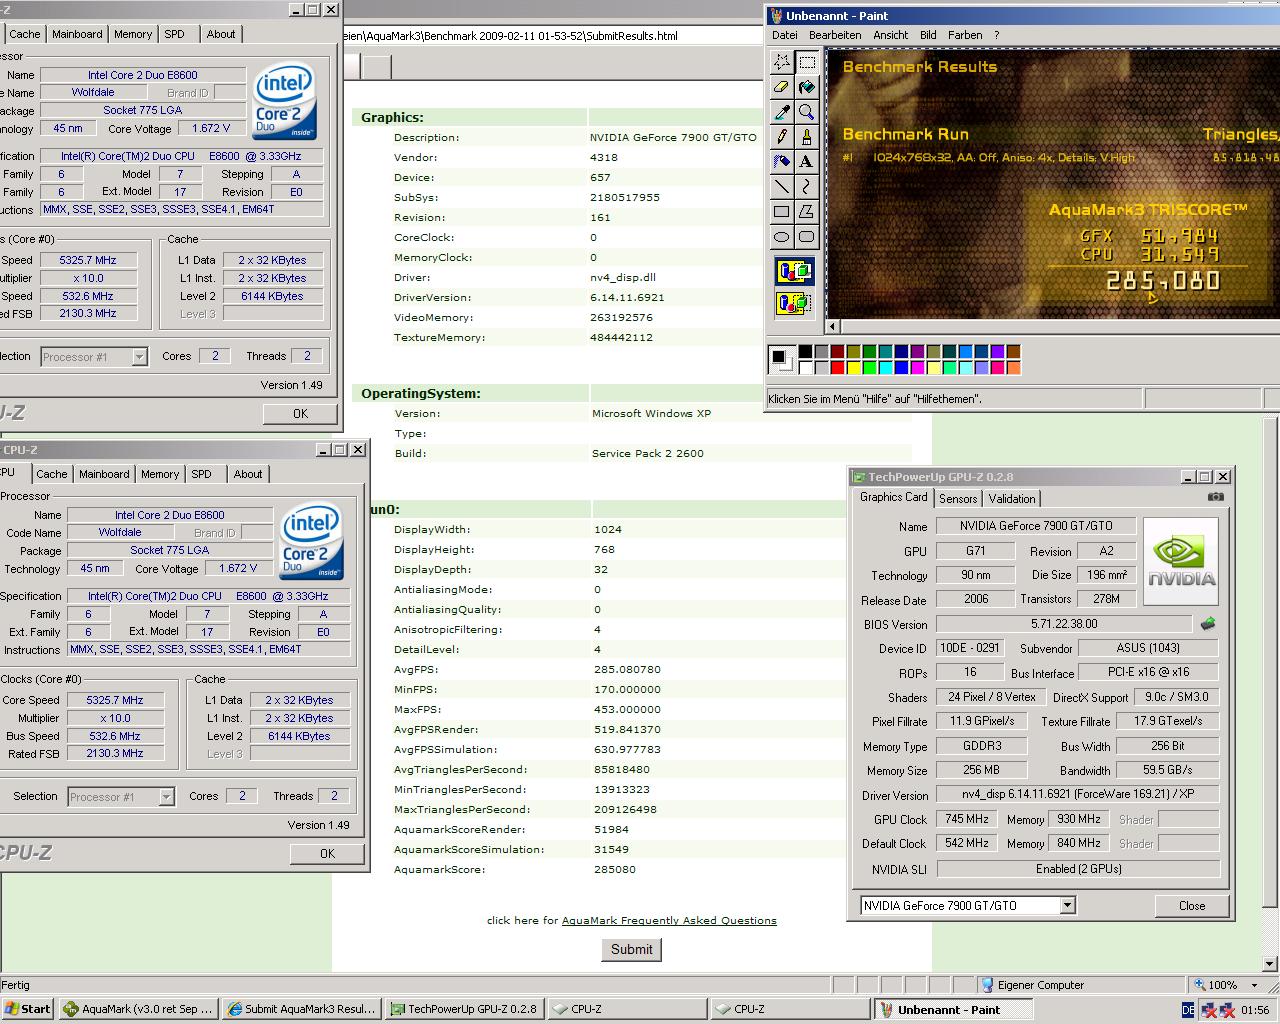Pick the Eraser tool in Paint
The image size is (1280, 1024).
pos(782,87)
